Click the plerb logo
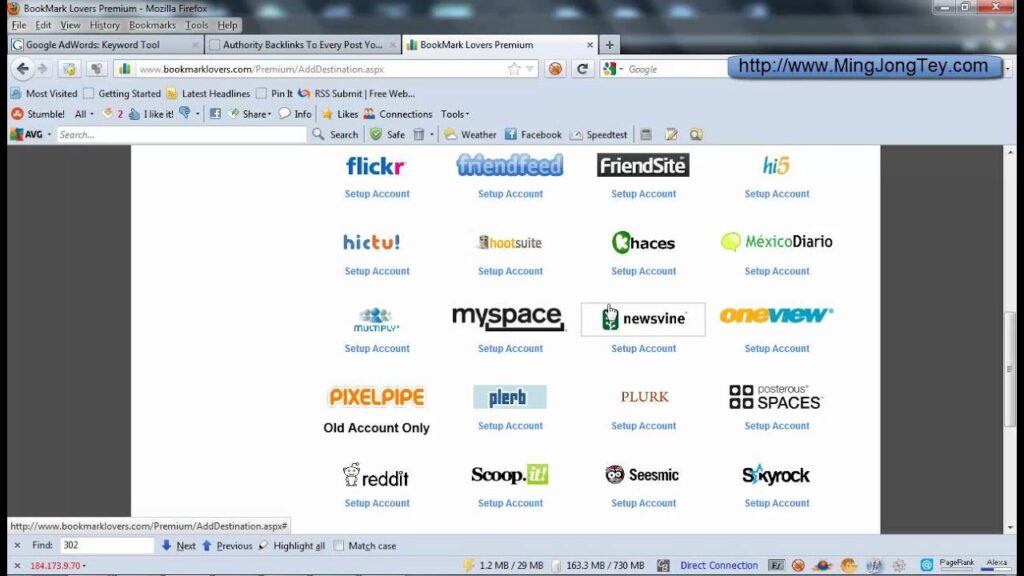The width and height of the screenshot is (1024, 576). click(510, 396)
